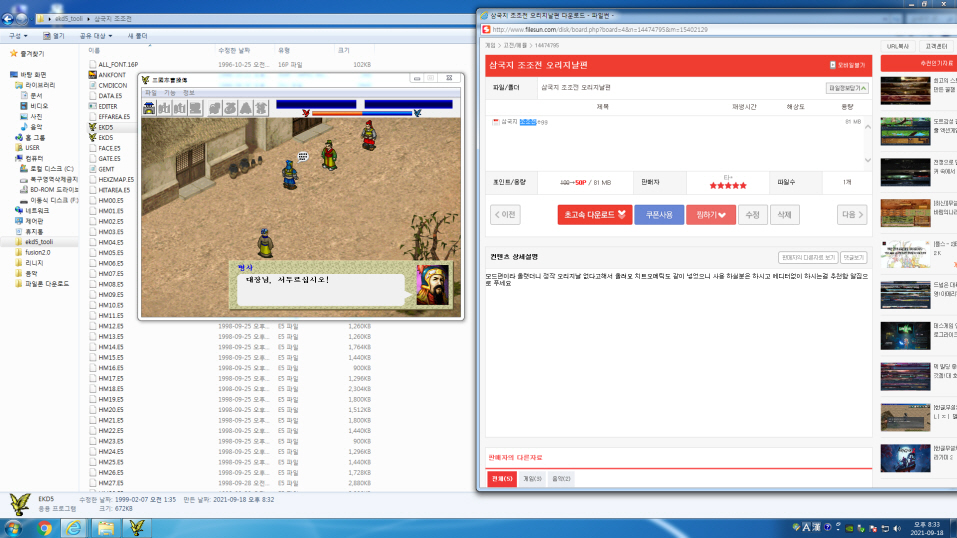
Task: Select the HEXZMAP.E5 file
Action: click(x=112, y=180)
